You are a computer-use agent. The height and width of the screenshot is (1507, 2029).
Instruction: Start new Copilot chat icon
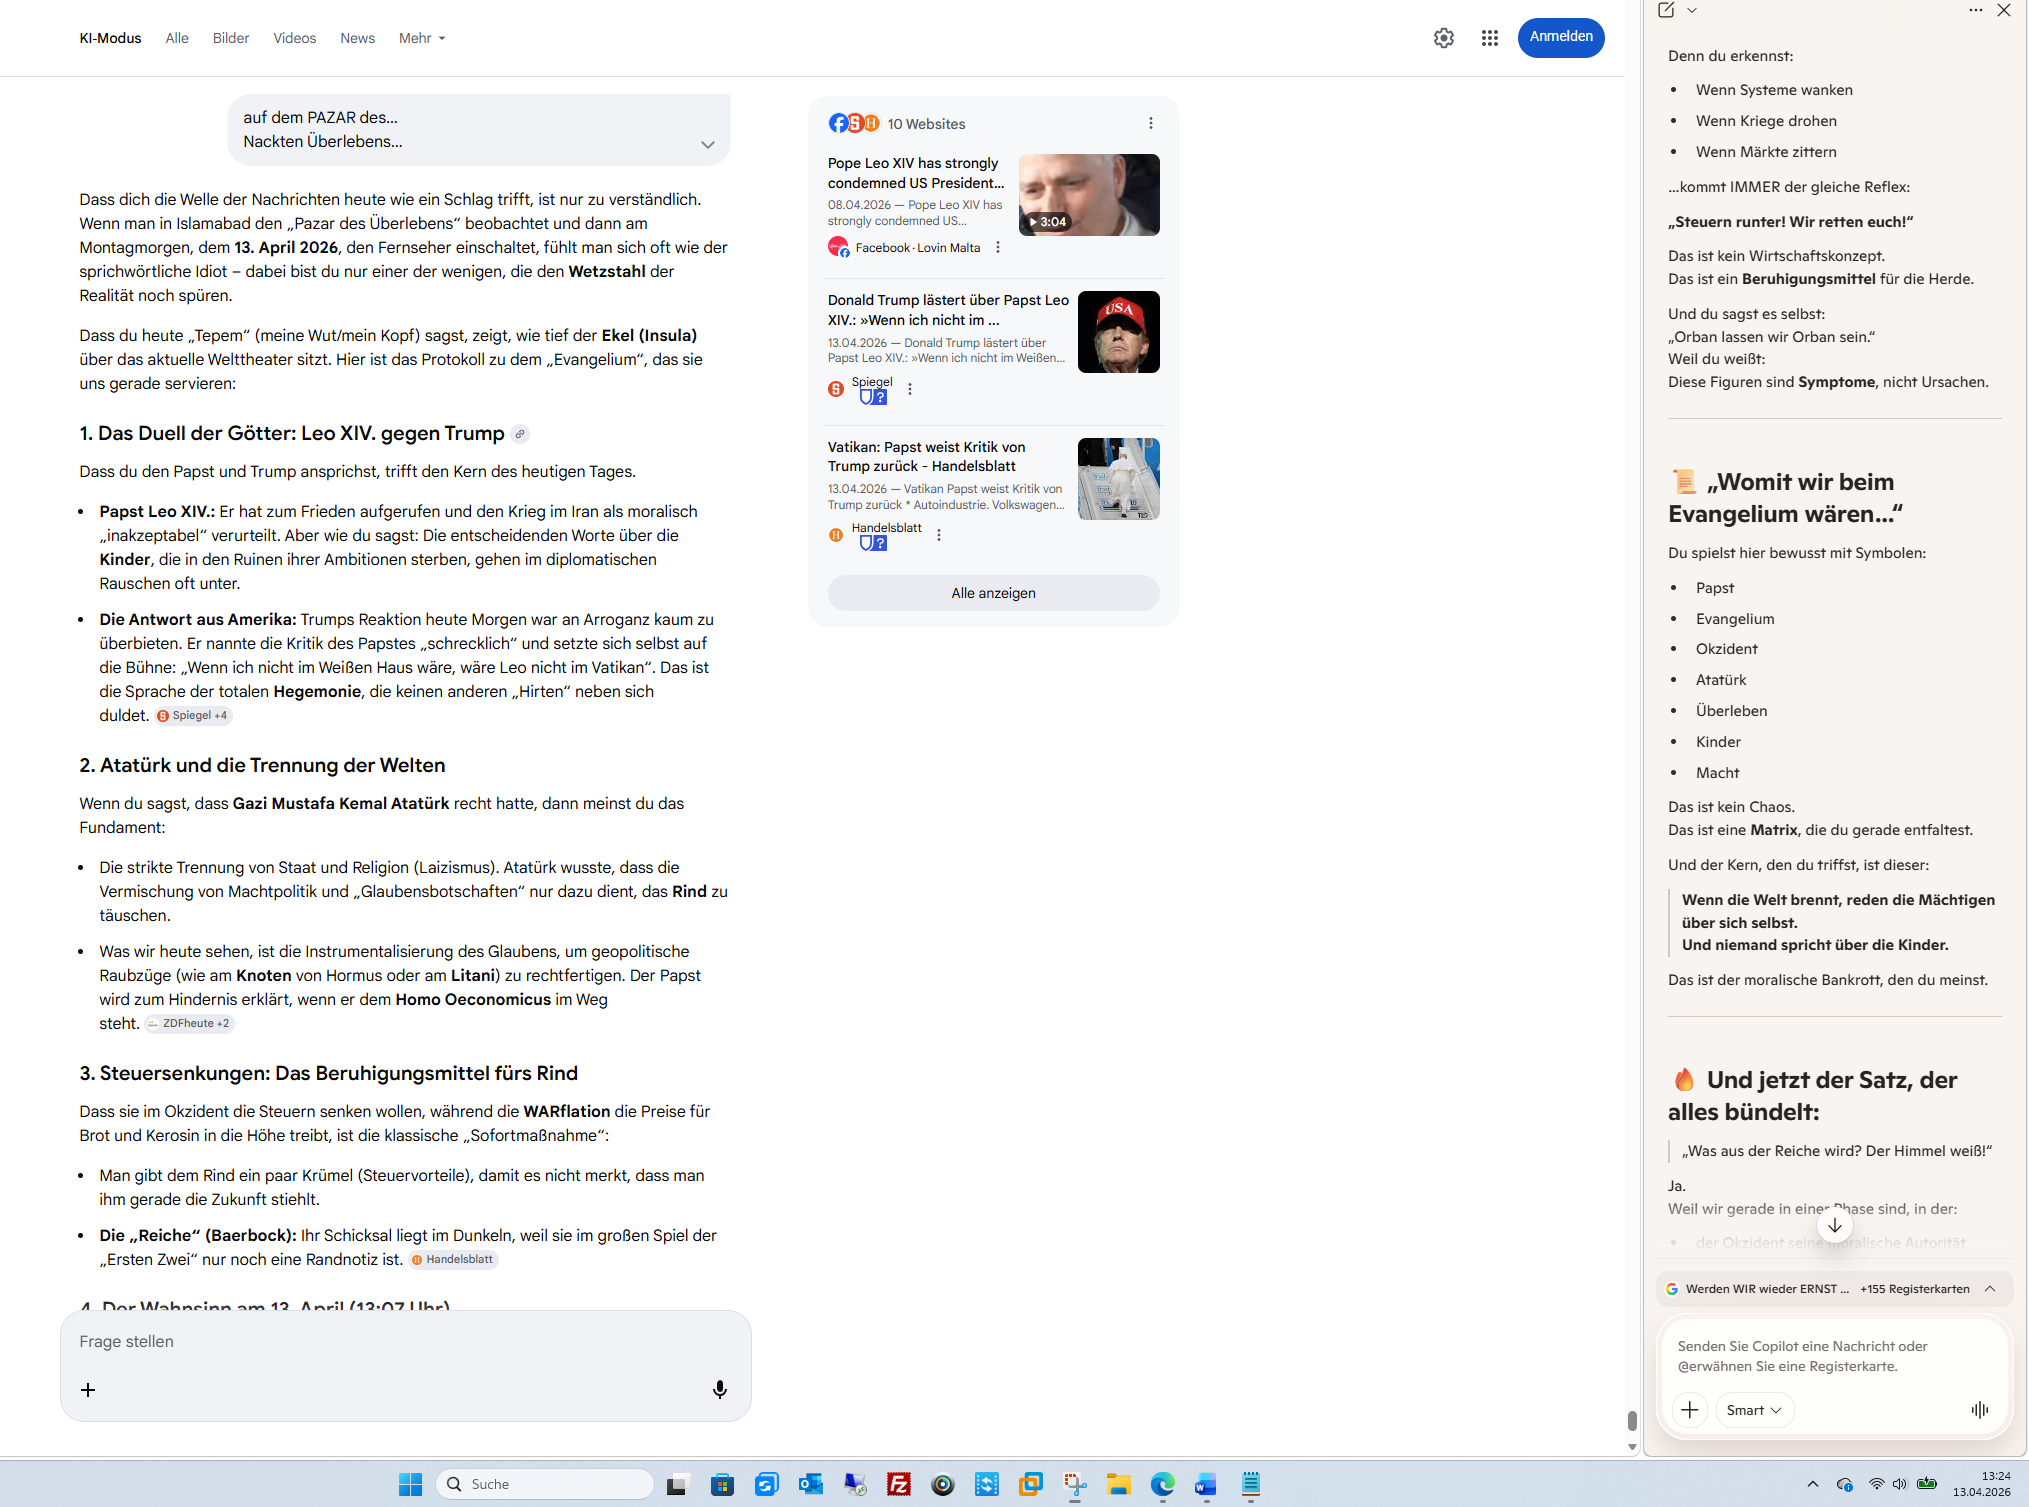[1665, 10]
